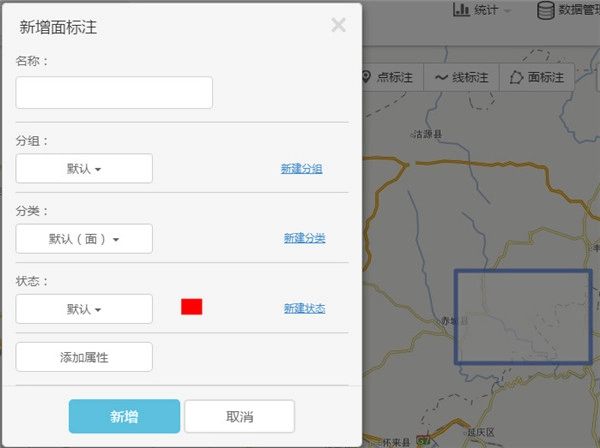Click the 数据管理 database icon
Screen dimensions: 600x448
coord(545,10)
